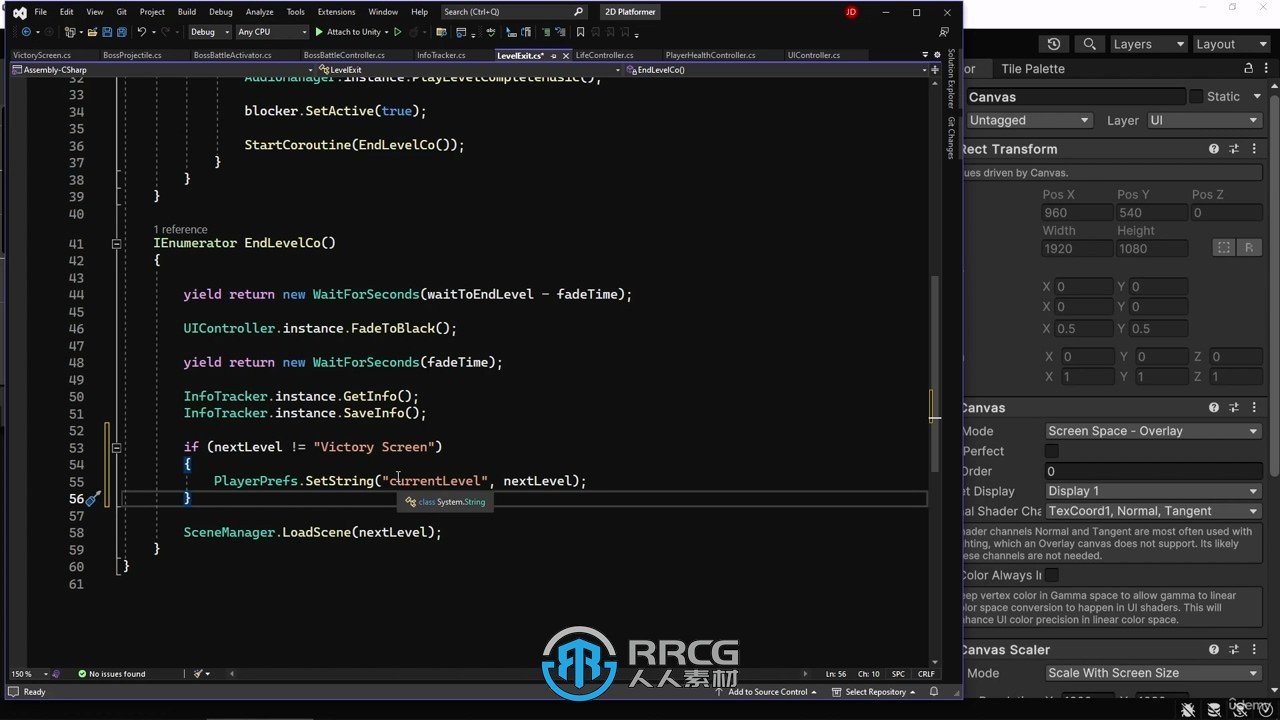The image size is (1280, 720).
Task: Click Add to Source Control in status bar
Action: pos(767,692)
